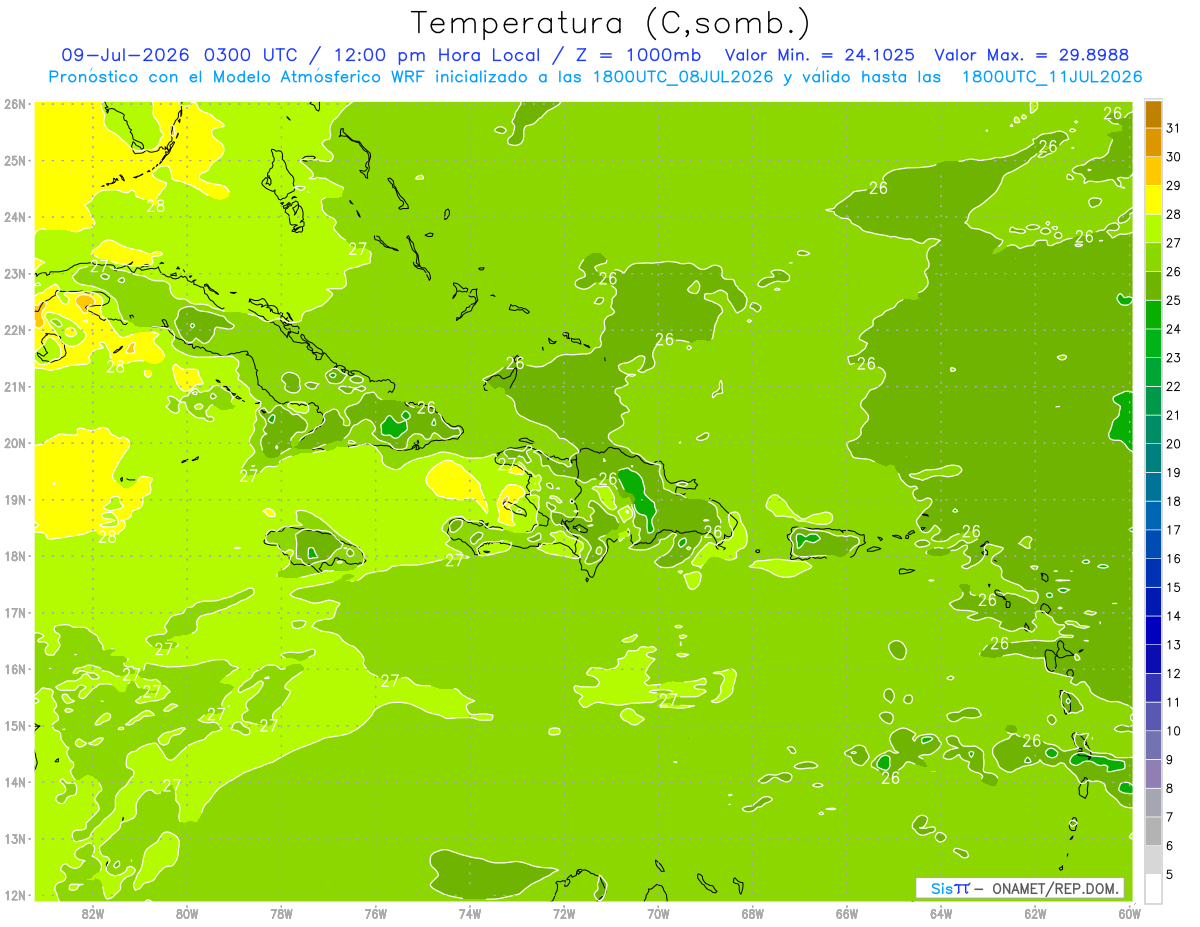The height and width of the screenshot is (927, 1200).
Task: Click the 17N latitude axis label
Action: pos(15,613)
